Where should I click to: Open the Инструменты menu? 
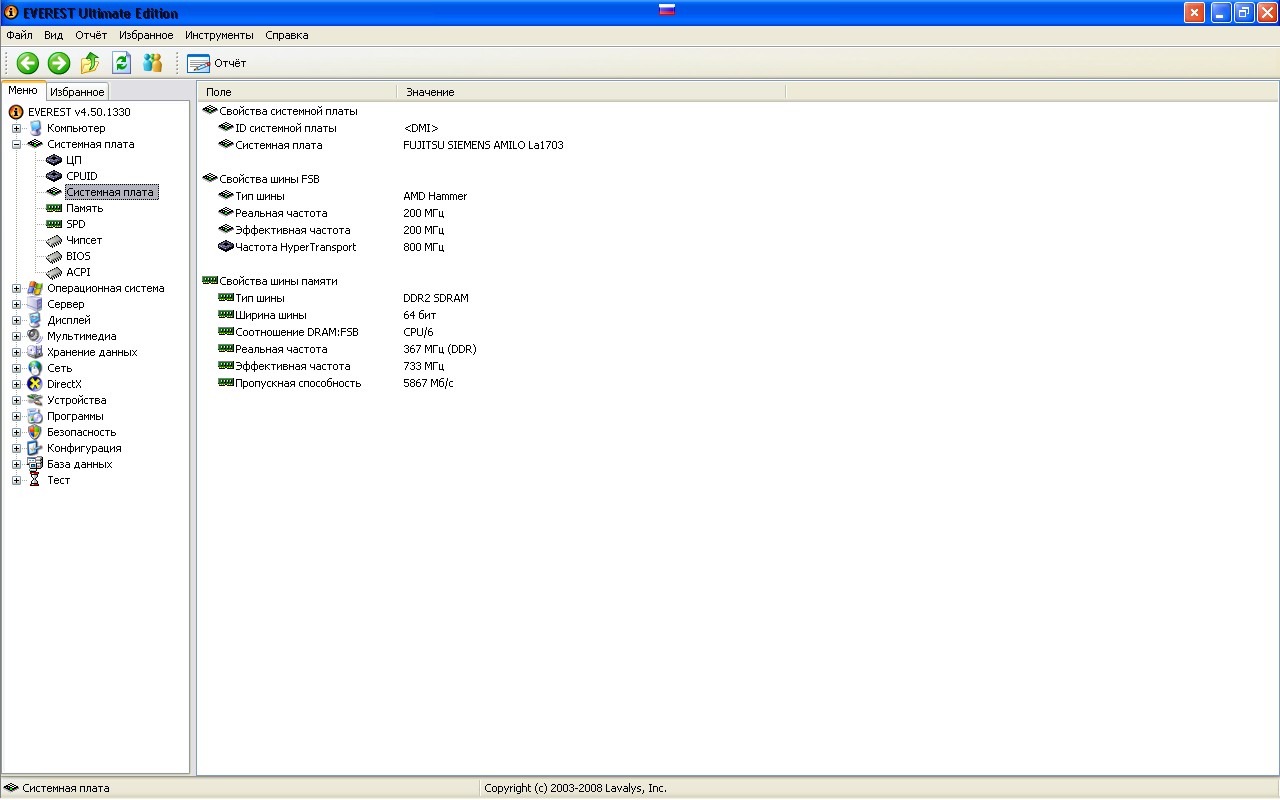tap(219, 35)
